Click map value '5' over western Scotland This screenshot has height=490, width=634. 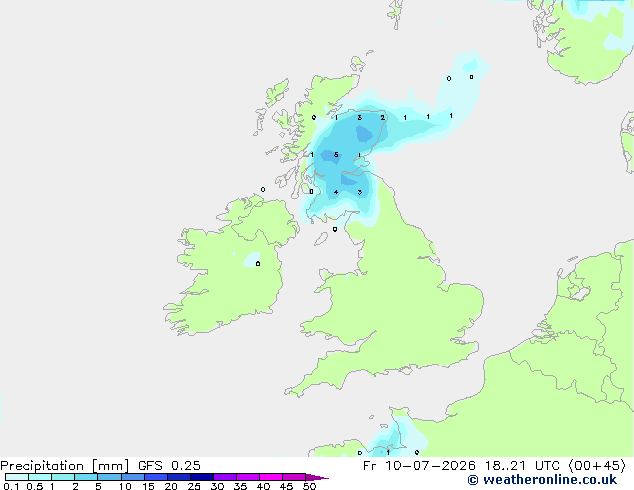click(x=336, y=155)
